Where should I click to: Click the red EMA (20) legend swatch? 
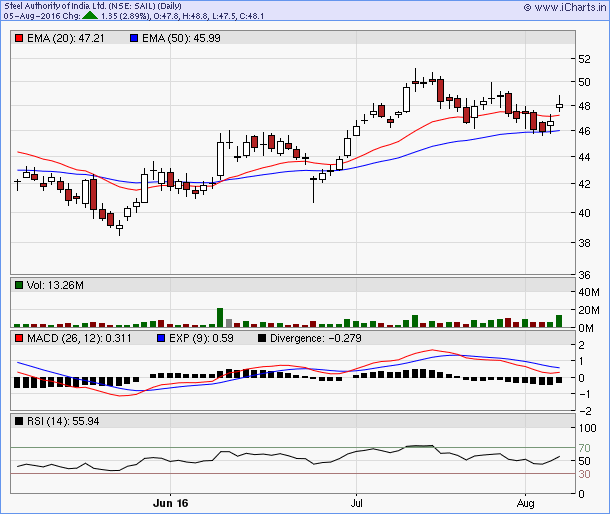19,38
